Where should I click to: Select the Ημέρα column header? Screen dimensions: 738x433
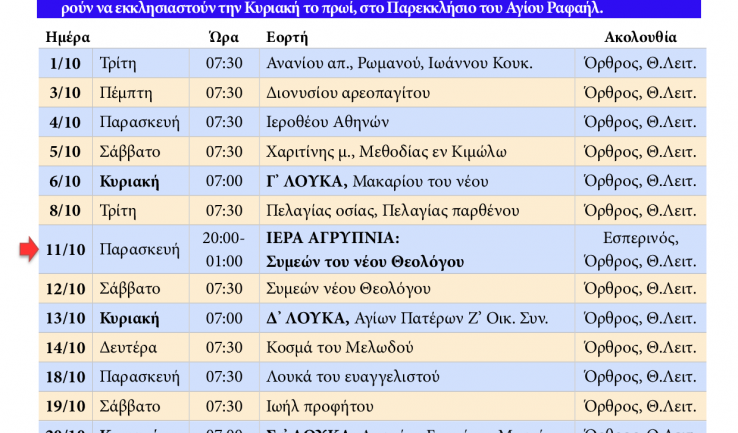68,37
